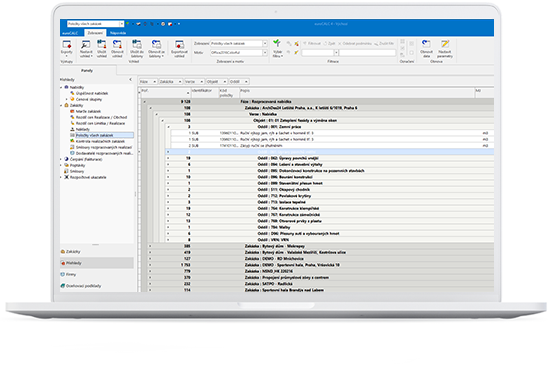The image size is (550, 382).
Task: Click the Popis column header
Action: click(357, 93)
